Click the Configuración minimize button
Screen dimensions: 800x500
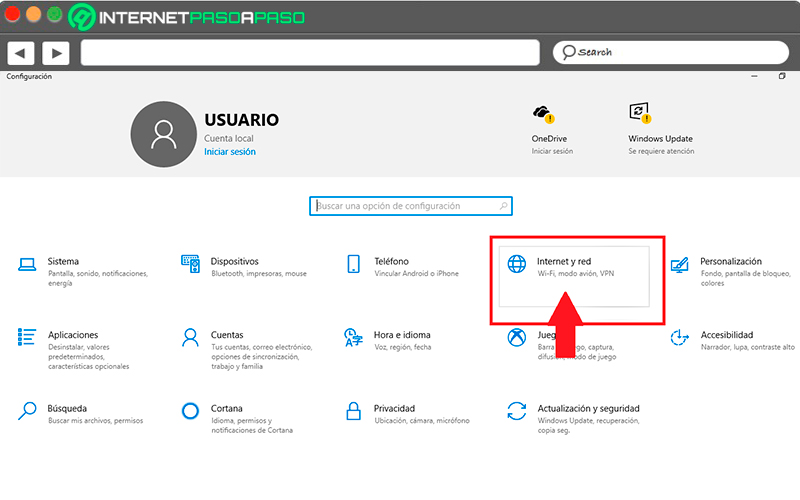(754, 76)
